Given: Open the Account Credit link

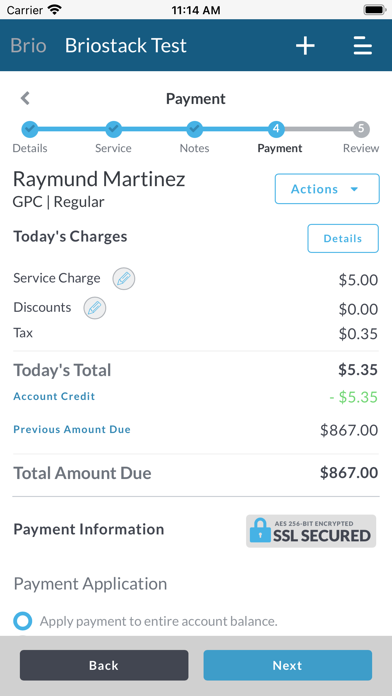Looking at the screenshot, I should click(x=54, y=396).
